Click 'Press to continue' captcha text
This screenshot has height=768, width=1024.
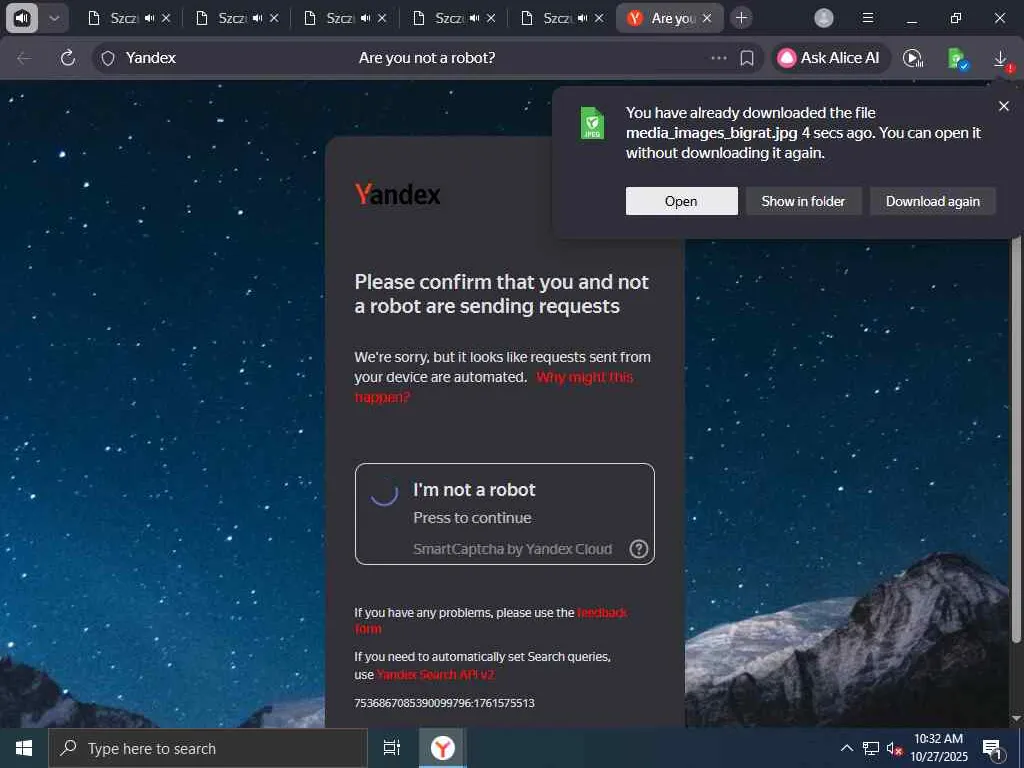(472, 518)
